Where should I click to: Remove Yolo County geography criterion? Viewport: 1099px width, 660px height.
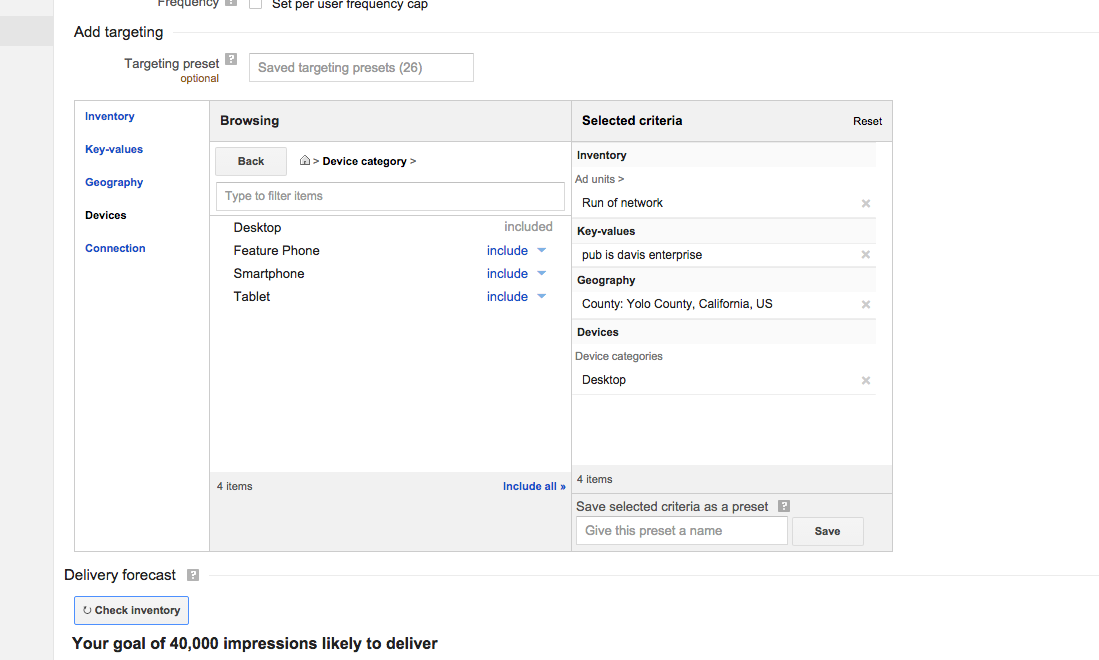(866, 304)
